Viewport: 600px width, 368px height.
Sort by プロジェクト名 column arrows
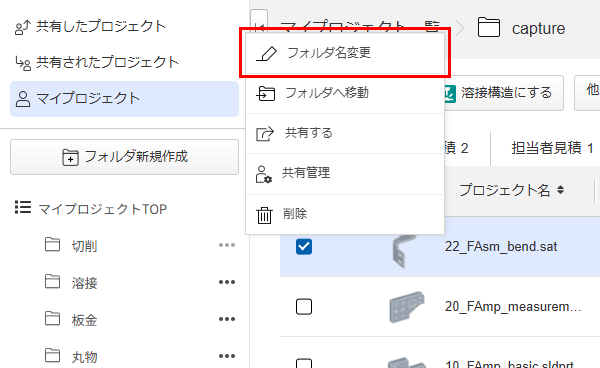coord(560,190)
